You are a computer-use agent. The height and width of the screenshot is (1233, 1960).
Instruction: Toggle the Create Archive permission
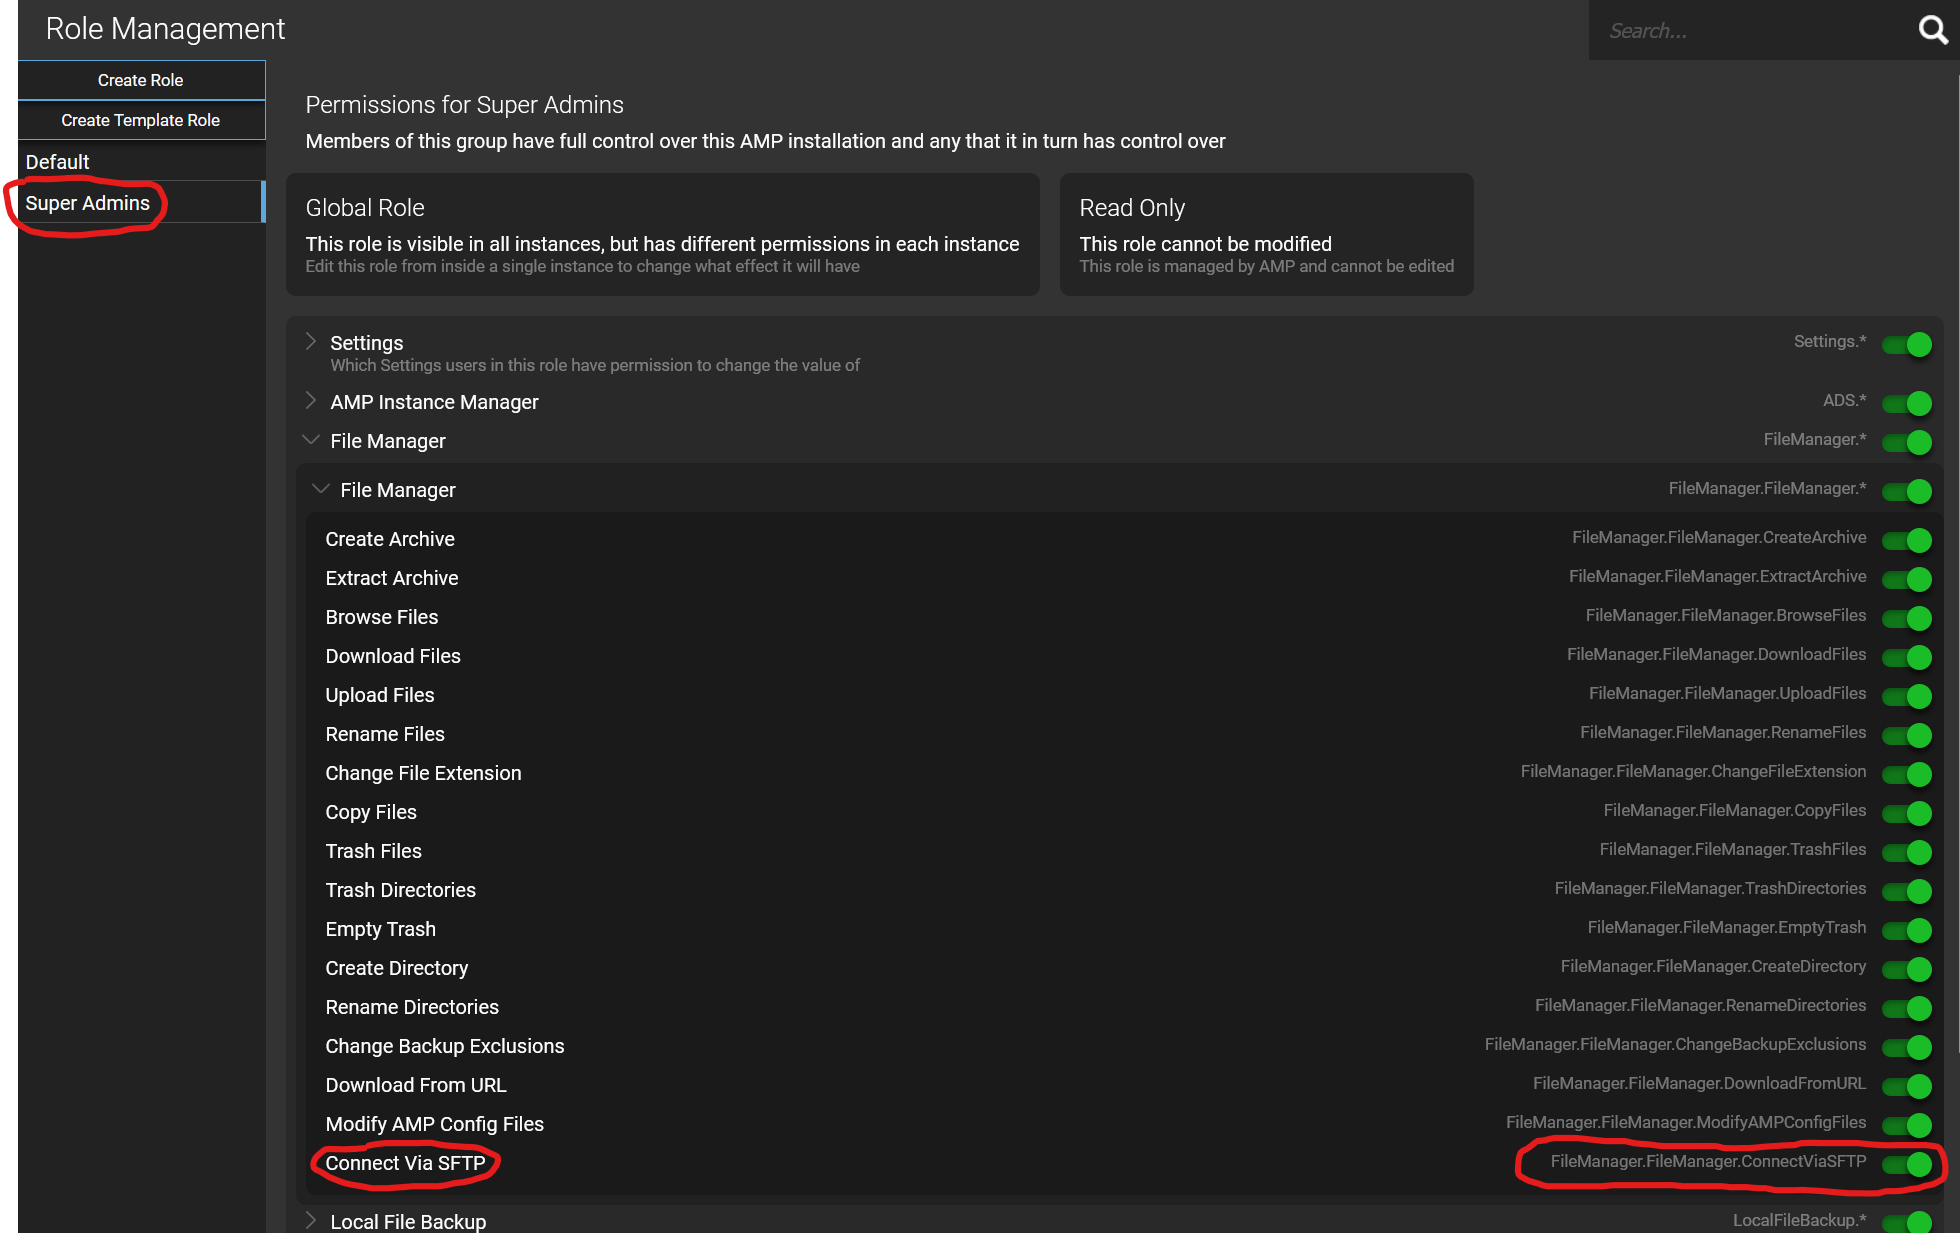pyautogui.click(x=1907, y=540)
